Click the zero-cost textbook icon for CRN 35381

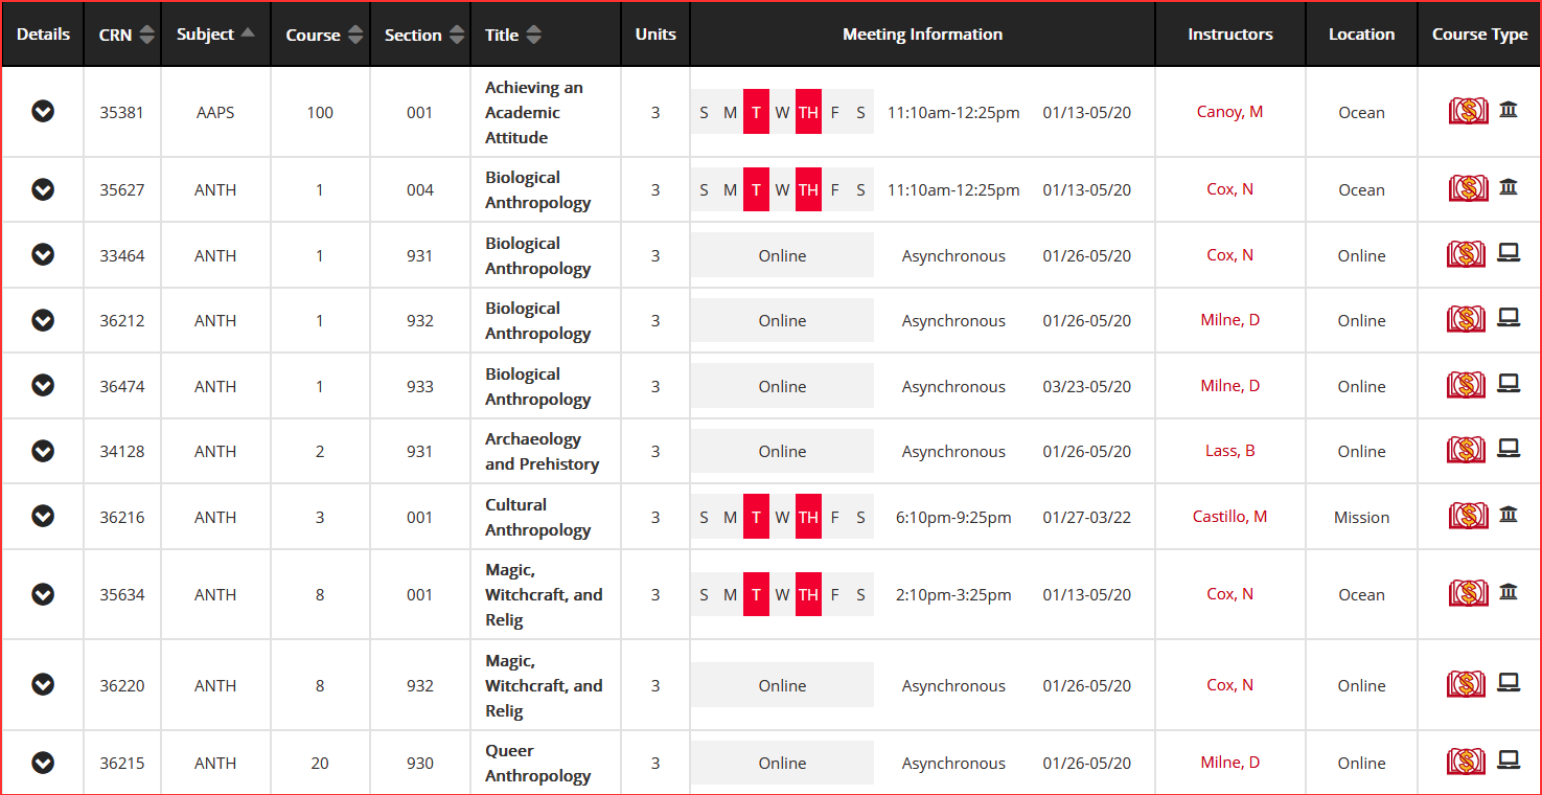click(x=1467, y=111)
